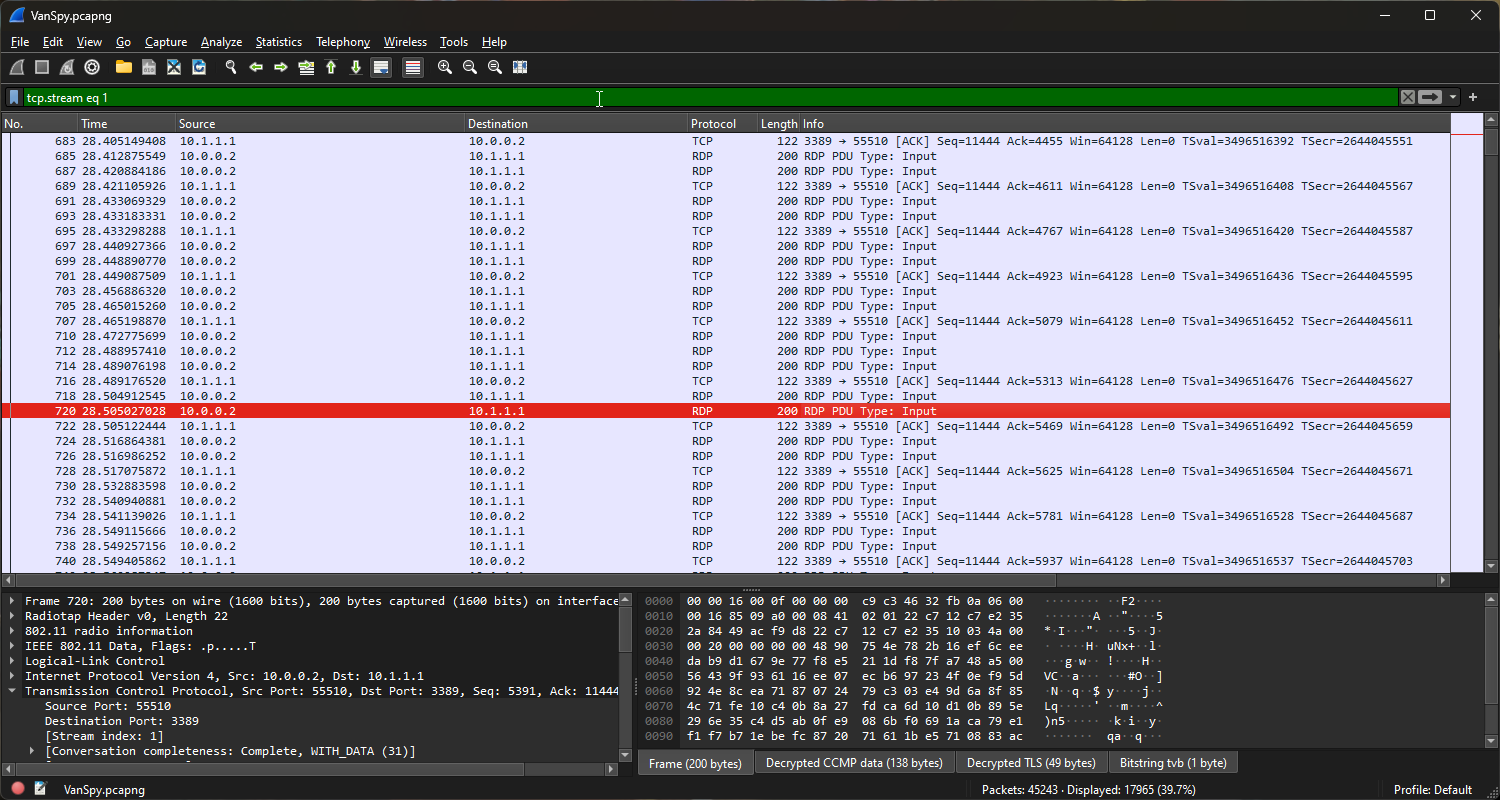The image size is (1500, 800).
Task: Go back in packet history
Action: coord(256,67)
